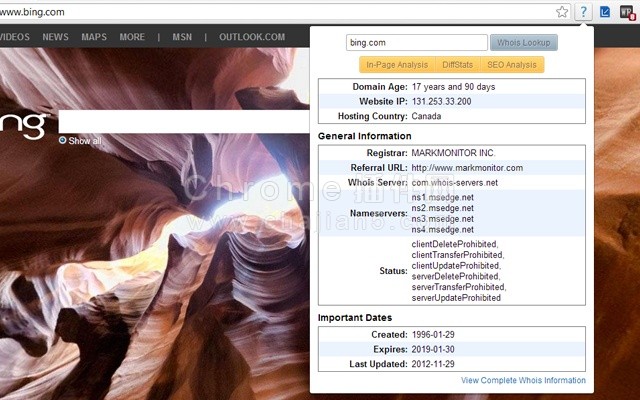Select the Show all radio button
Screen dimensions: 640x400
[62, 140]
